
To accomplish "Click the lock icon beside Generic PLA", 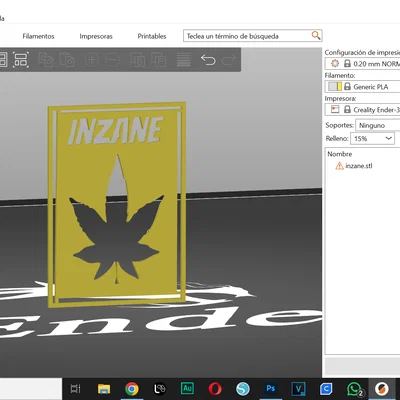I will (347, 86).
